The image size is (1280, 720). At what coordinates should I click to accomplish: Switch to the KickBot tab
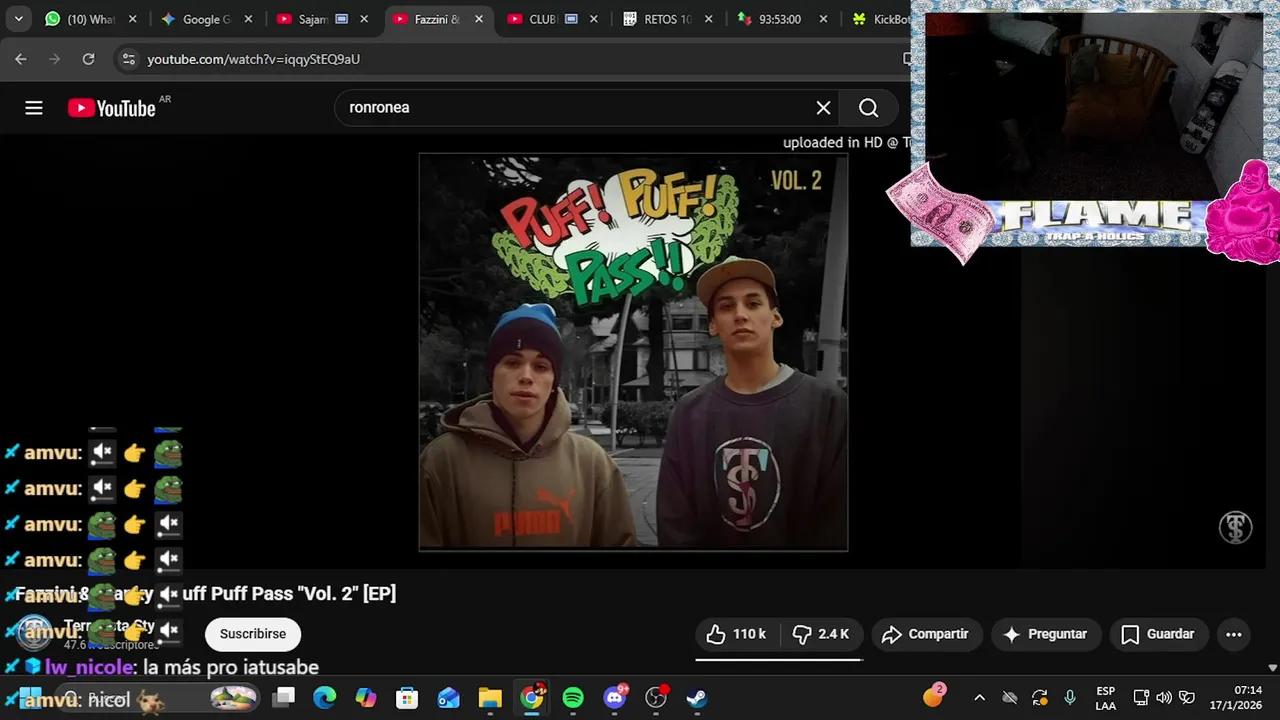[x=880, y=19]
